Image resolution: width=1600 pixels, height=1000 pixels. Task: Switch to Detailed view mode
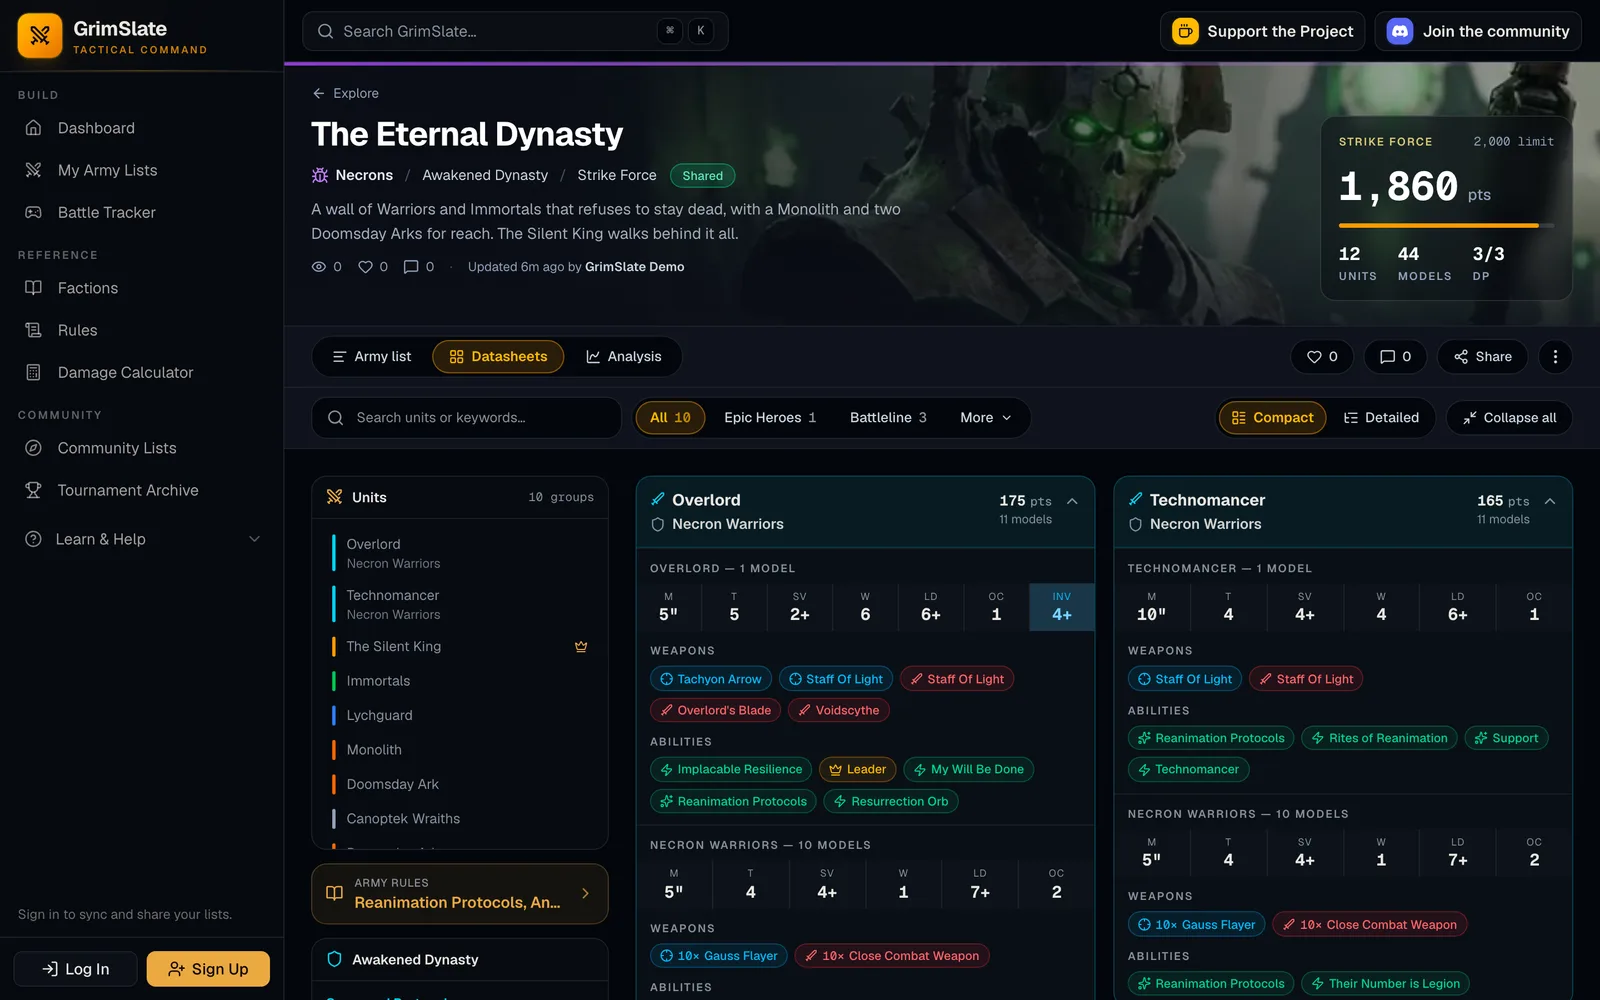pos(1381,418)
